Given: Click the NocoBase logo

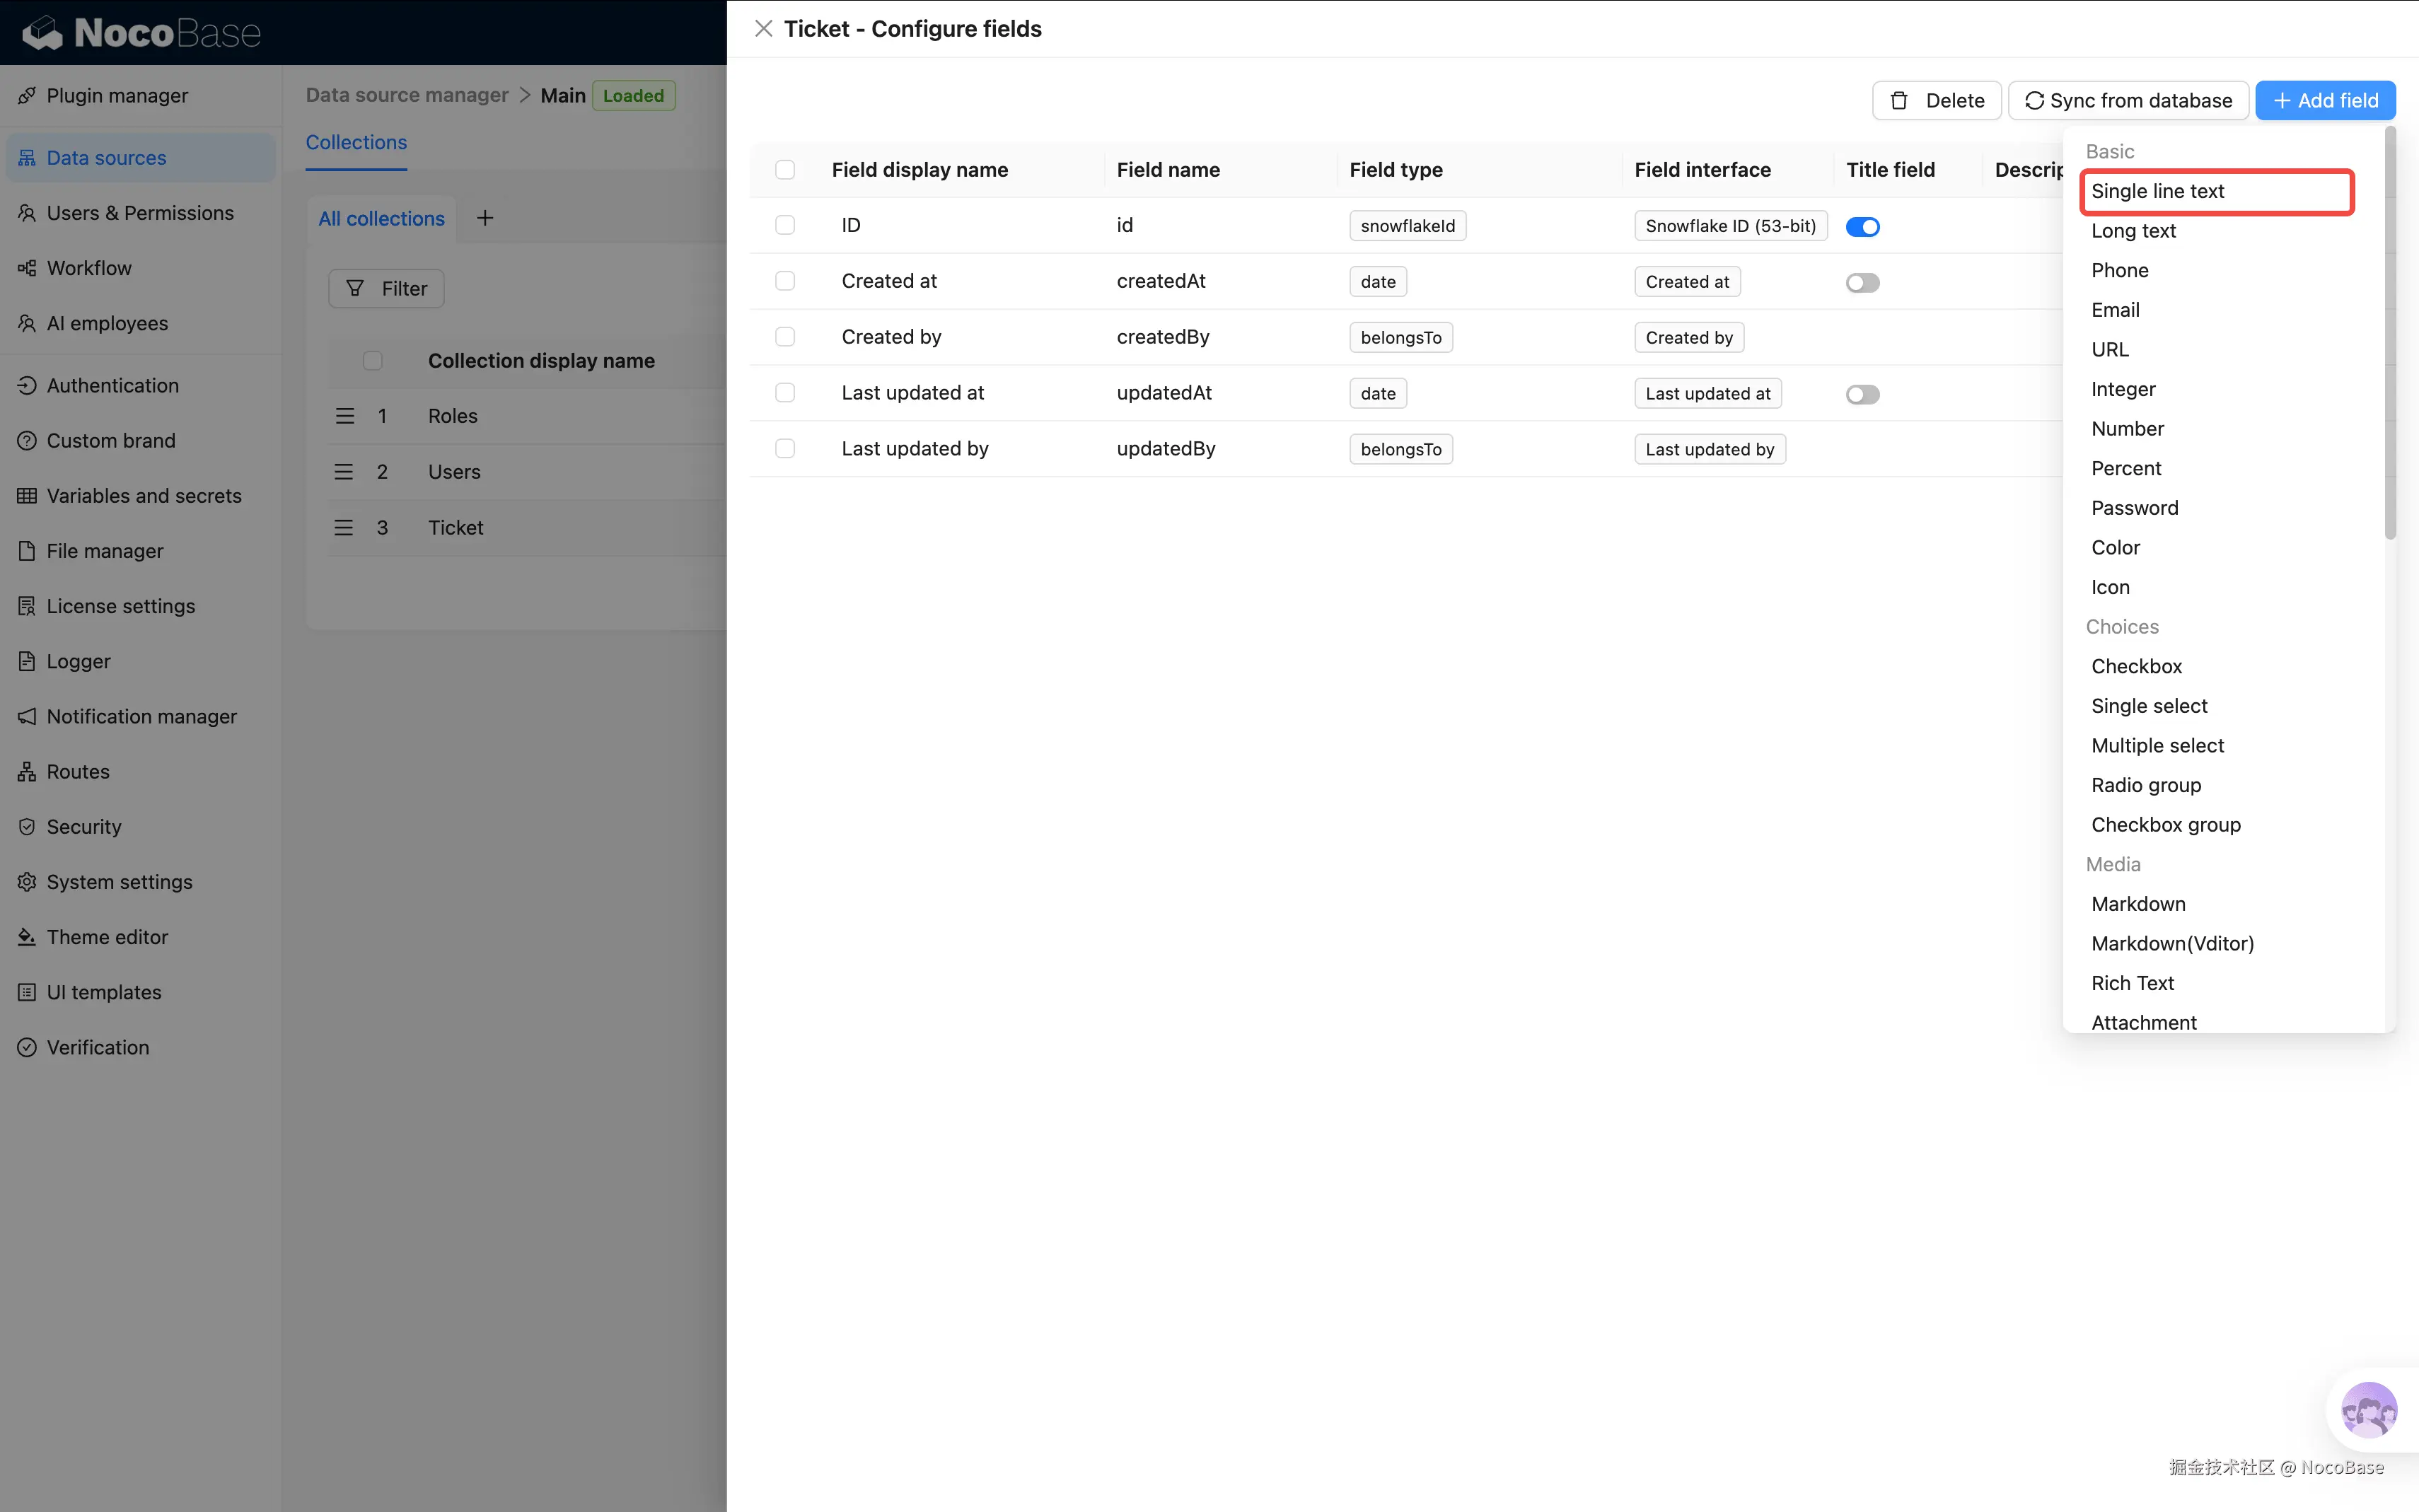Looking at the screenshot, I should pyautogui.click(x=140, y=32).
